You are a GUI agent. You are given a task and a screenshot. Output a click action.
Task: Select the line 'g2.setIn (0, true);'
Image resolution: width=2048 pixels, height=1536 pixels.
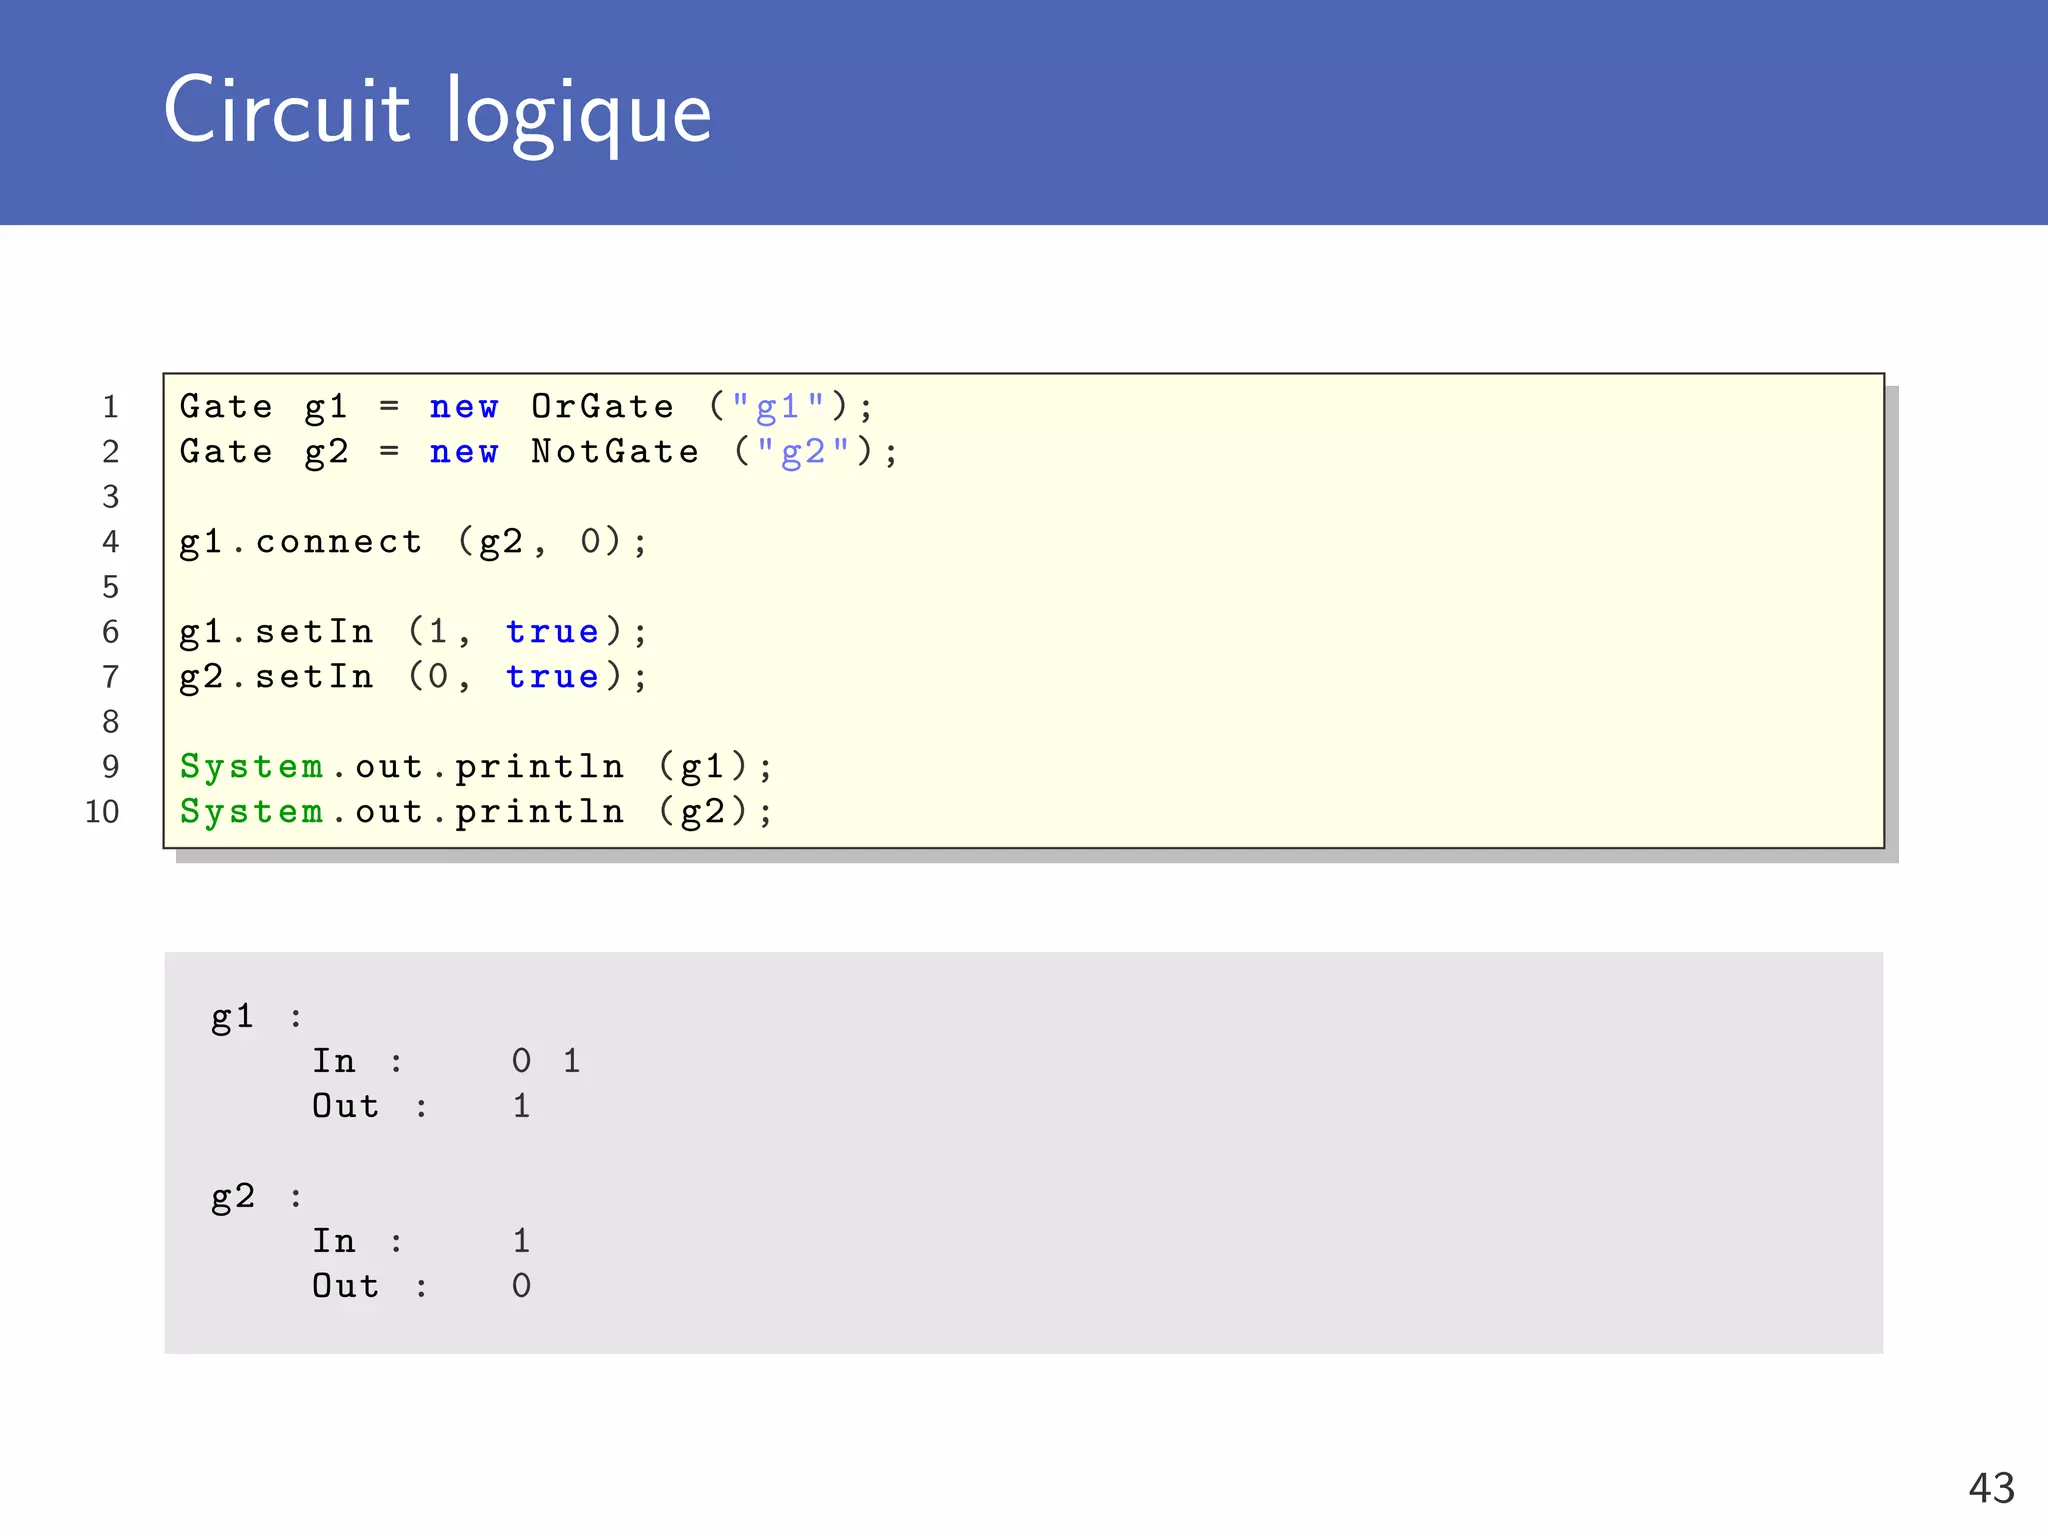click(x=414, y=677)
